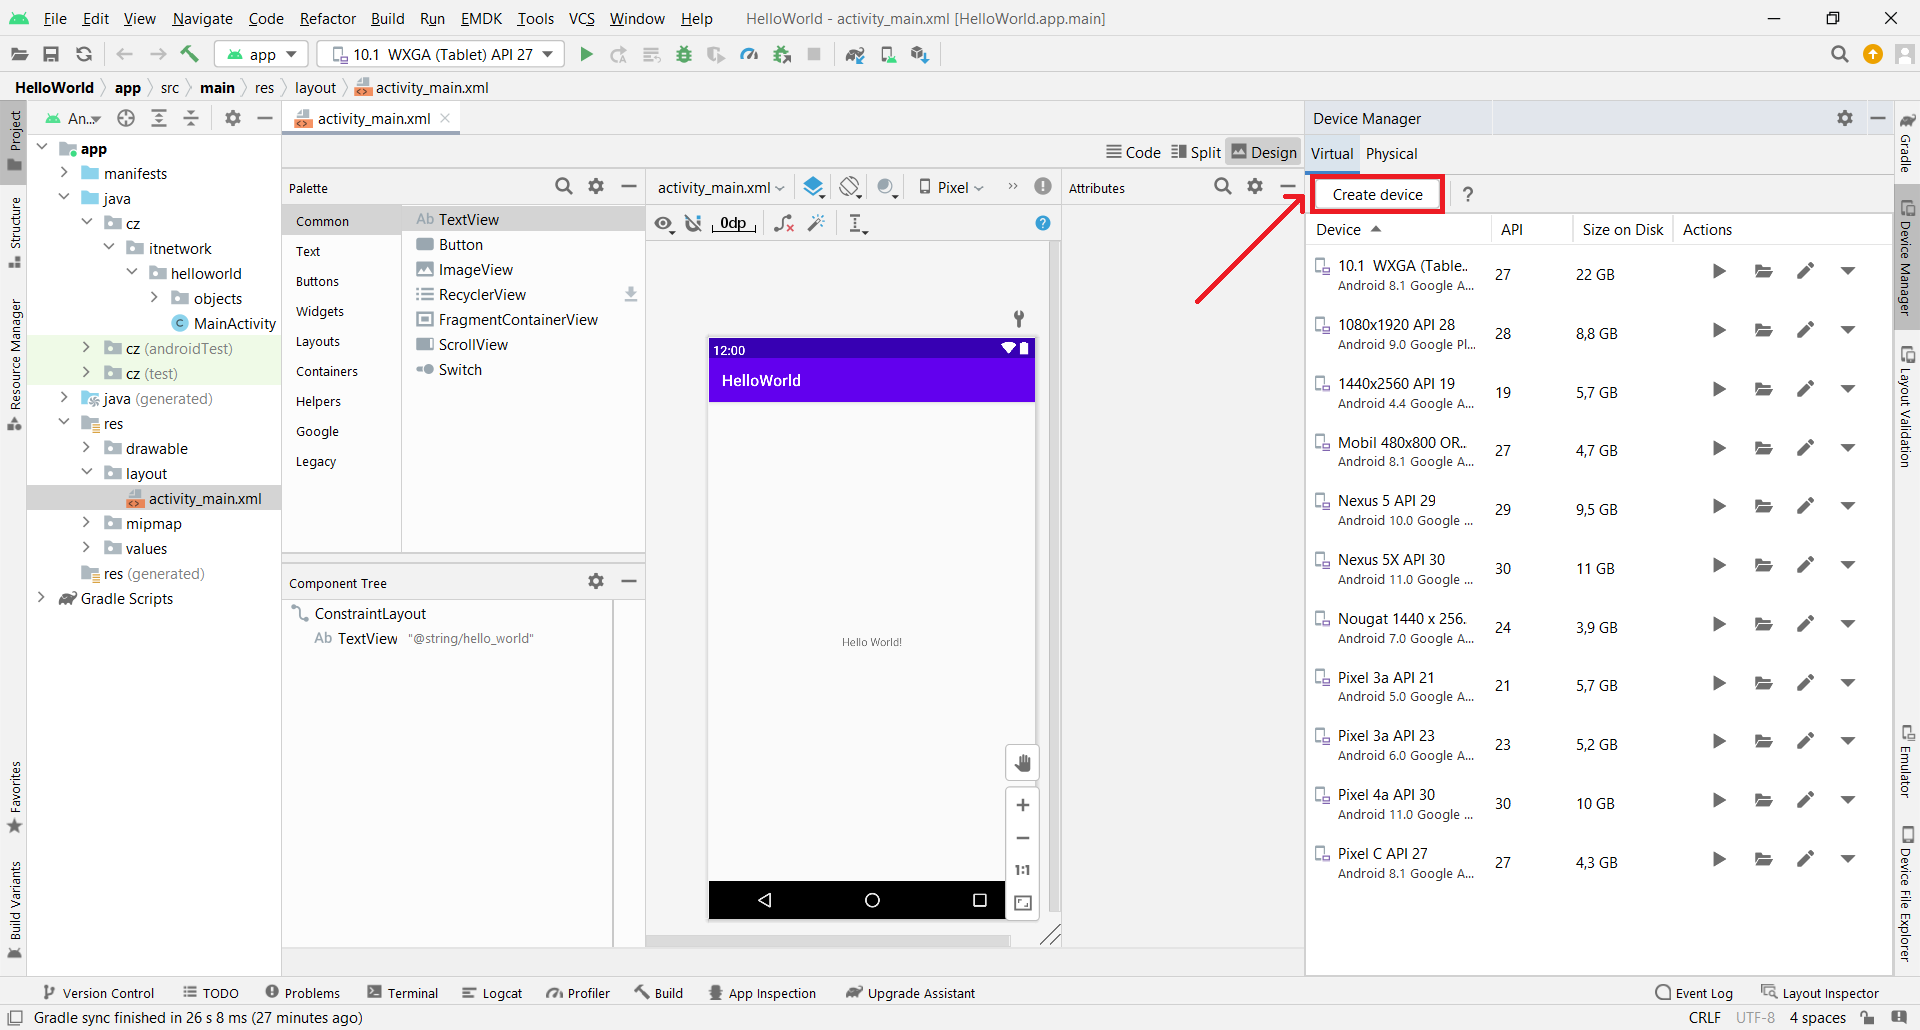Screen dimensions: 1920x1030
Task: Collapse the java folder in project tree
Action: coord(64,198)
